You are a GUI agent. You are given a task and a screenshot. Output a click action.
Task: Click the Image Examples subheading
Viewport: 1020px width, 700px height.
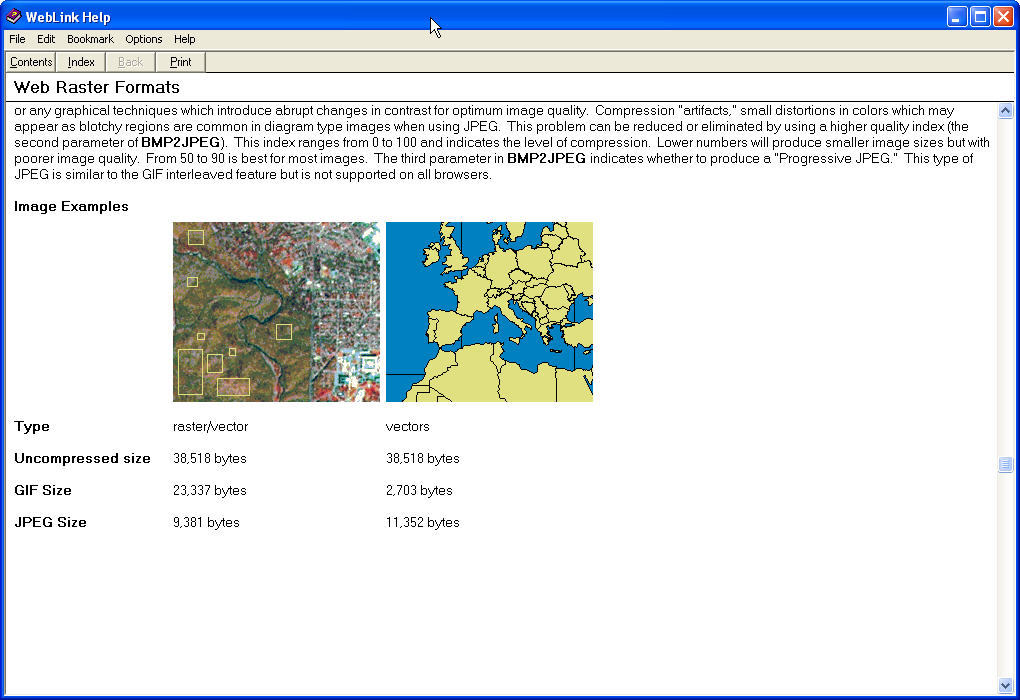pyautogui.click(x=71, y=206)
